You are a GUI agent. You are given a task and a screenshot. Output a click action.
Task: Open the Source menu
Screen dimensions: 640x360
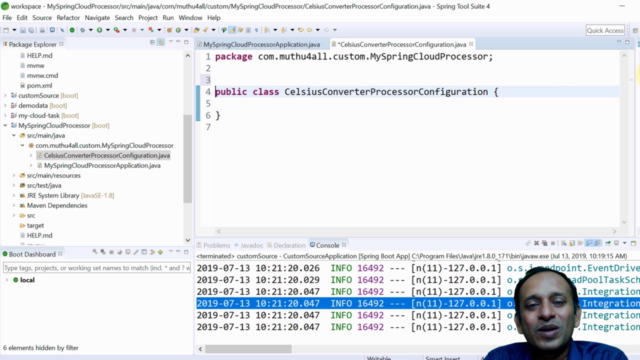pyautogui.click(x=42, y=18)
